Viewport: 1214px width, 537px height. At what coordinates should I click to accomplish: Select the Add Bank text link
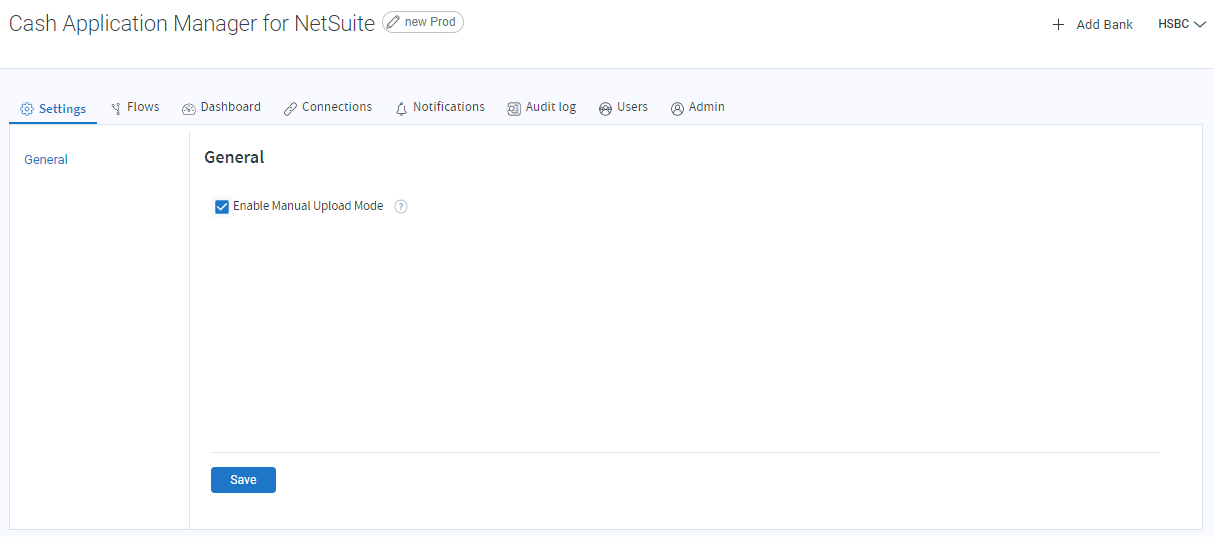[x=1104, y=24]
